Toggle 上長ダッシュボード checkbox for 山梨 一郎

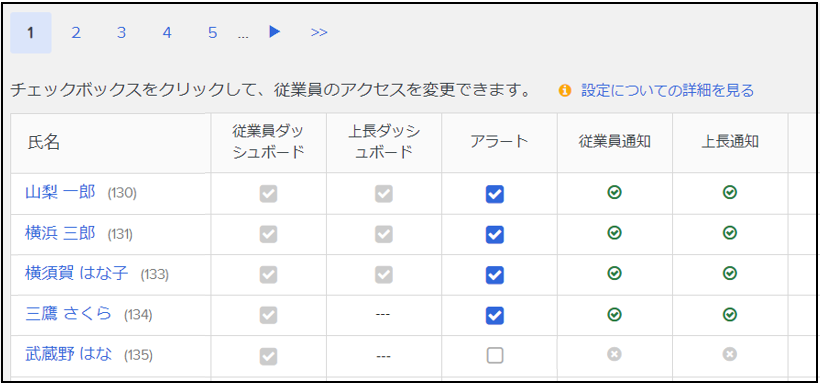[x=384, y=195]
